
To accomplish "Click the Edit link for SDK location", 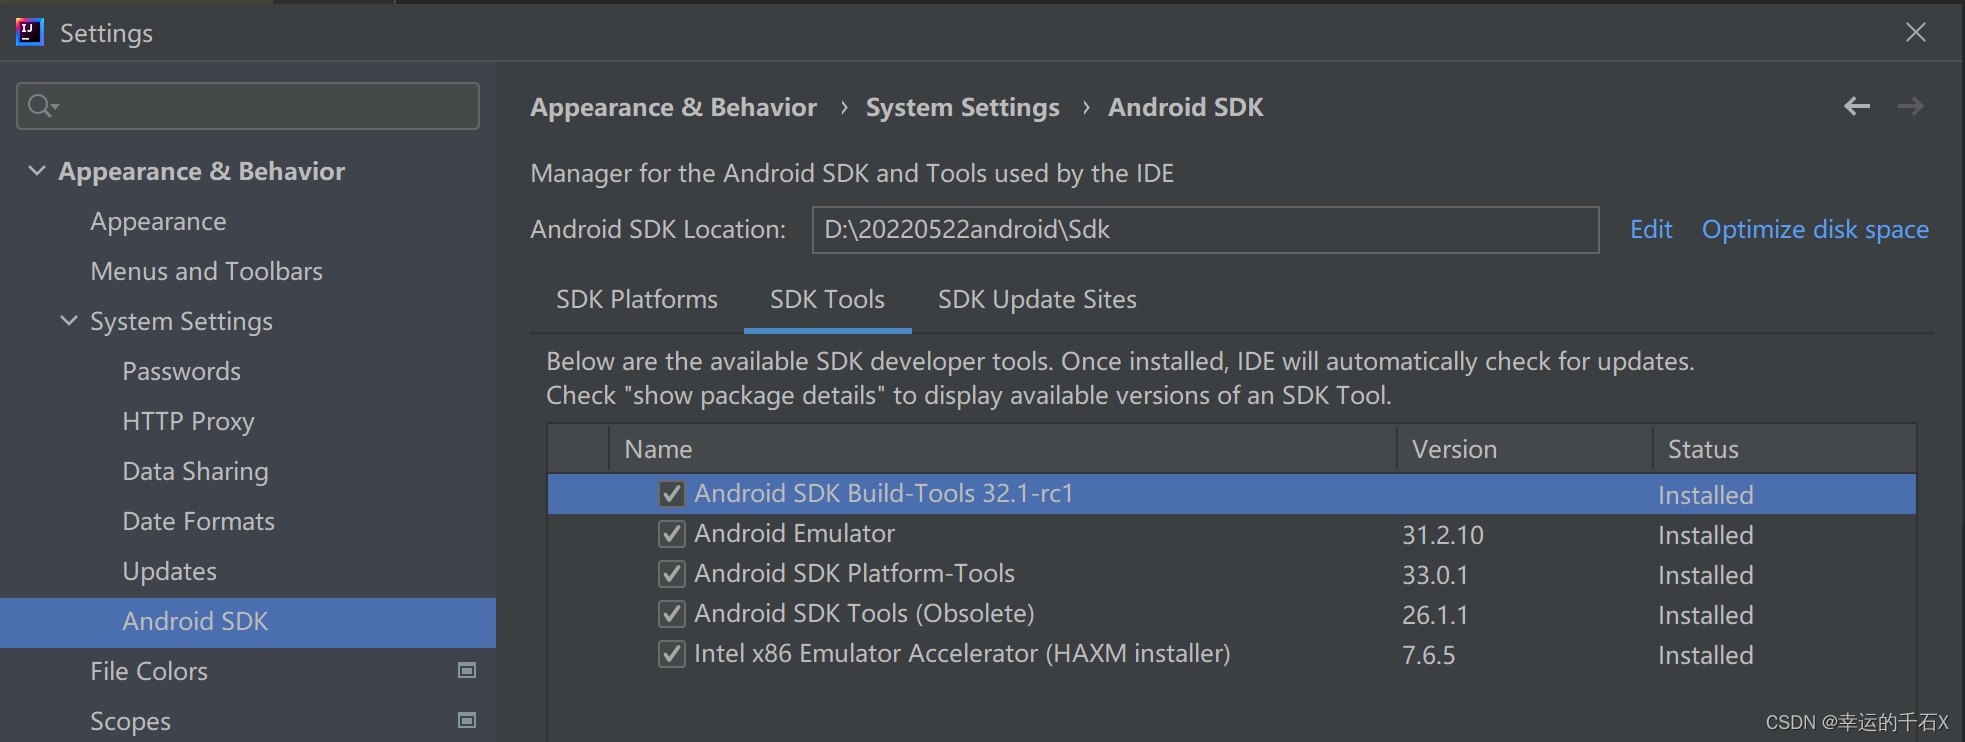I will [1651, 229].
